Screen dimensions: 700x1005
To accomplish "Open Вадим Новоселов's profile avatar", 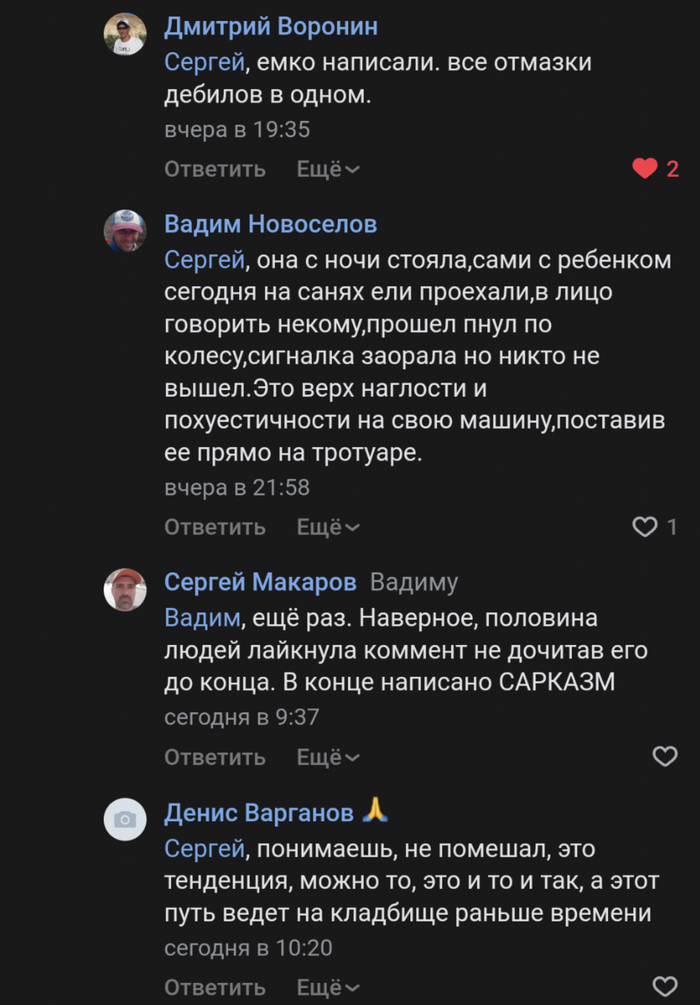I will [x=125, y=231].
